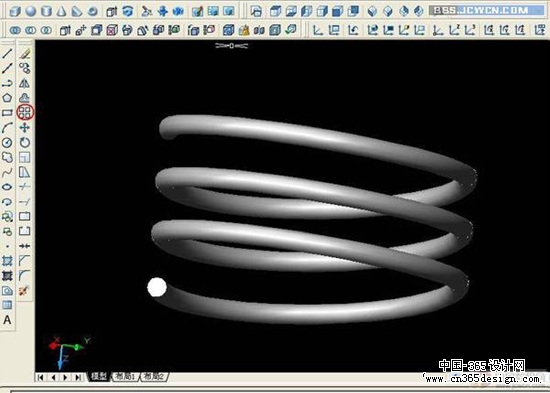Viewport: 550px width, 393px height.
Task: Activate the Move tool
Action: (25, 127)
